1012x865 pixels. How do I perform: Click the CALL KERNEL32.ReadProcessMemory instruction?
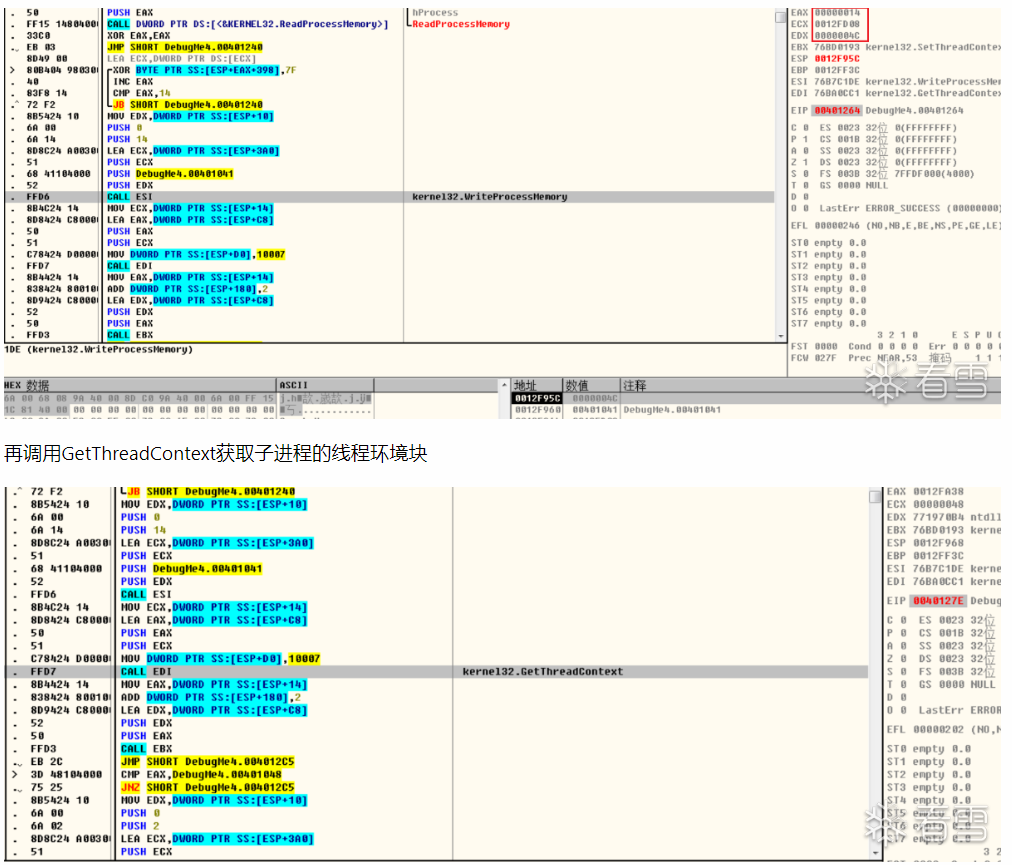click(x=247, y=24)
